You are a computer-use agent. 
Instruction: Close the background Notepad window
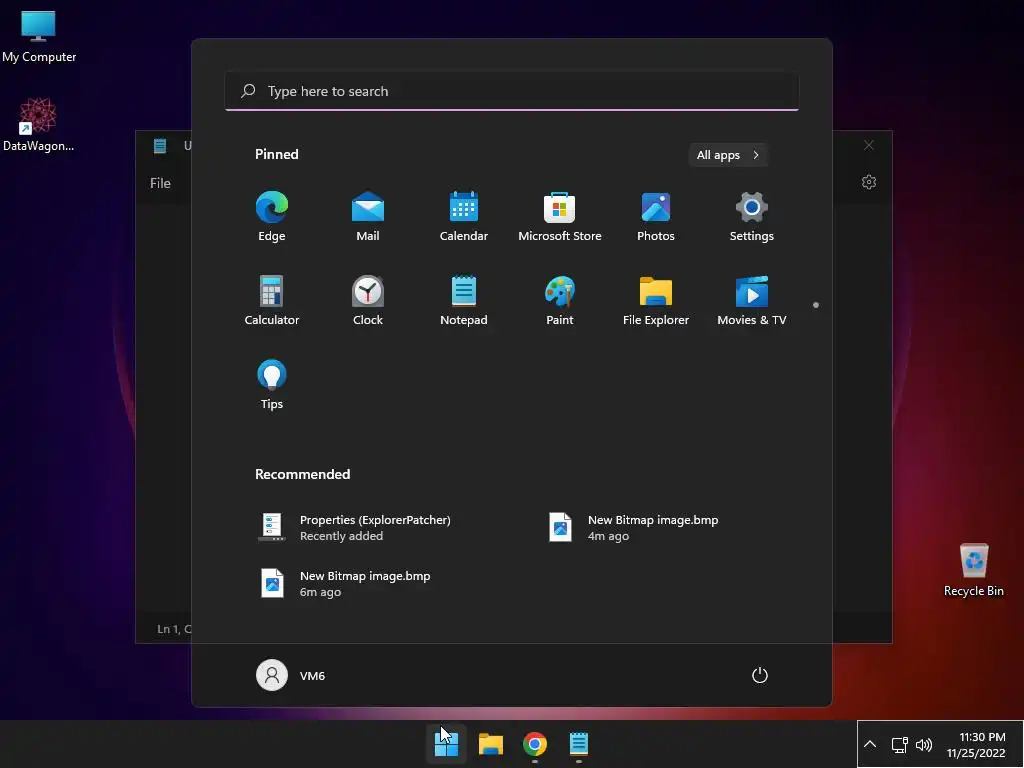click(x=869, y=145)
